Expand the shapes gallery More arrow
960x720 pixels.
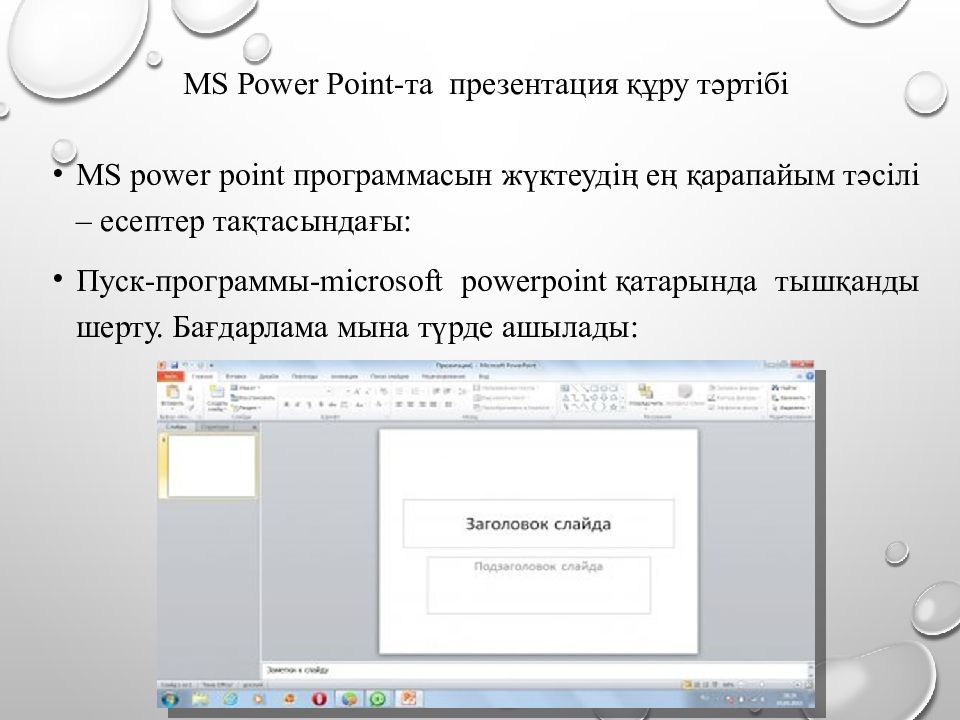click(622, 407)
